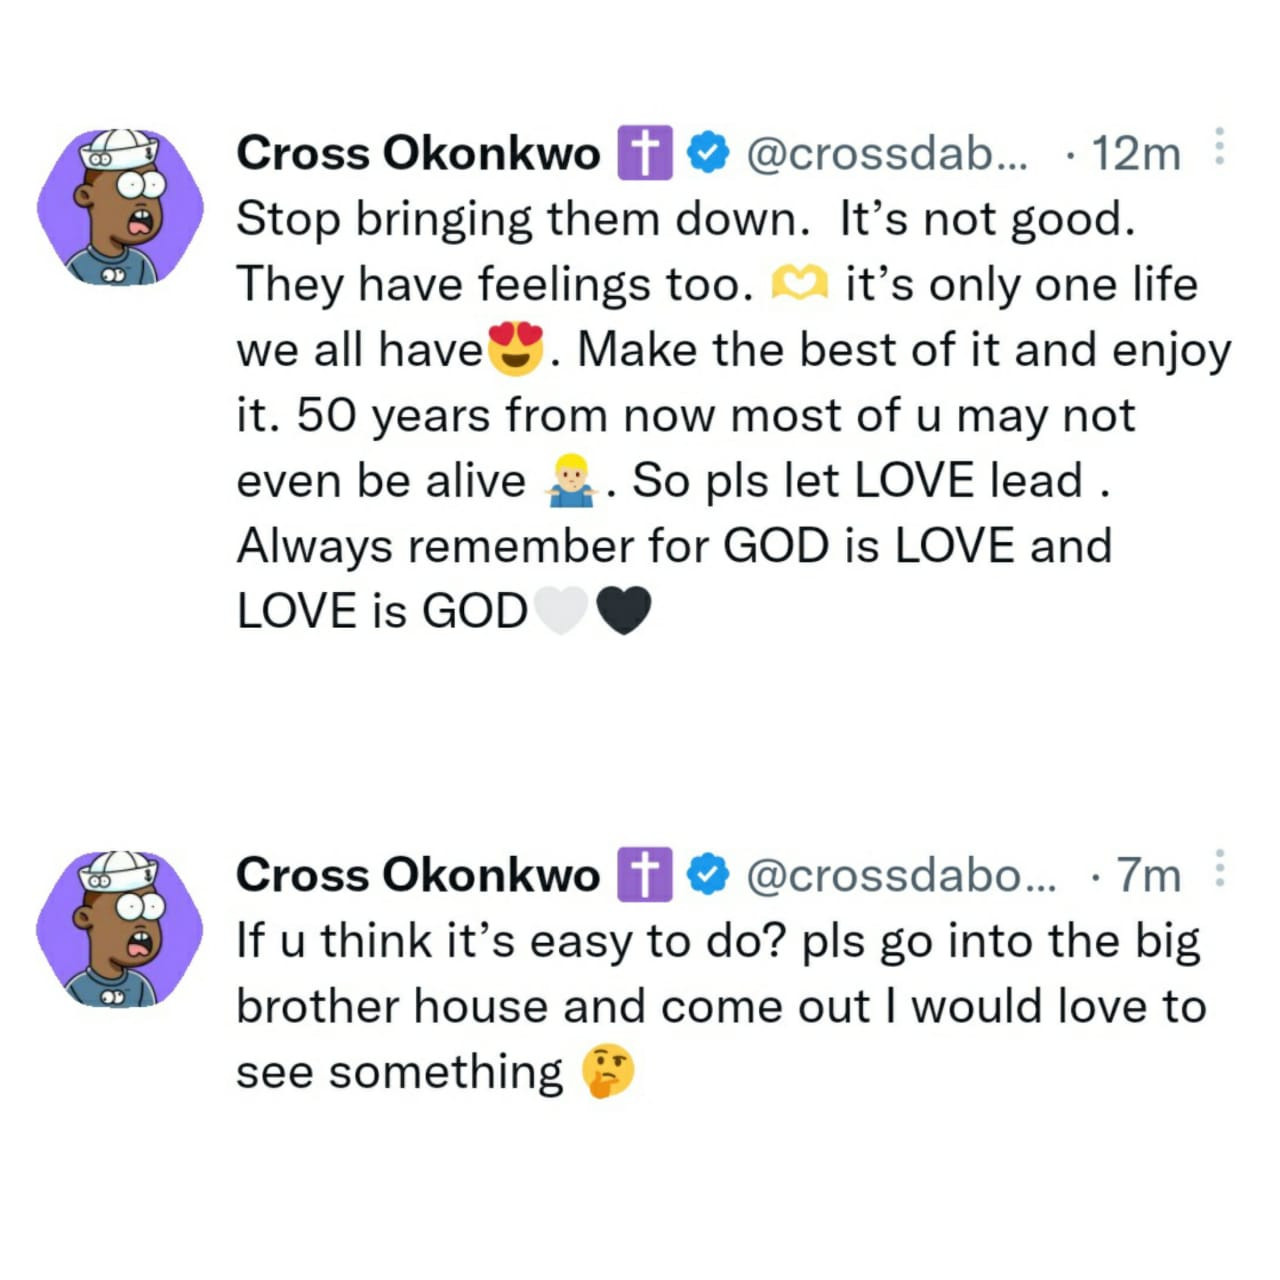The width and height of the screenshot is (1280, 1280).
Task: Click the heart hands emoji after 'feelings too'
Action: (799, 285)
